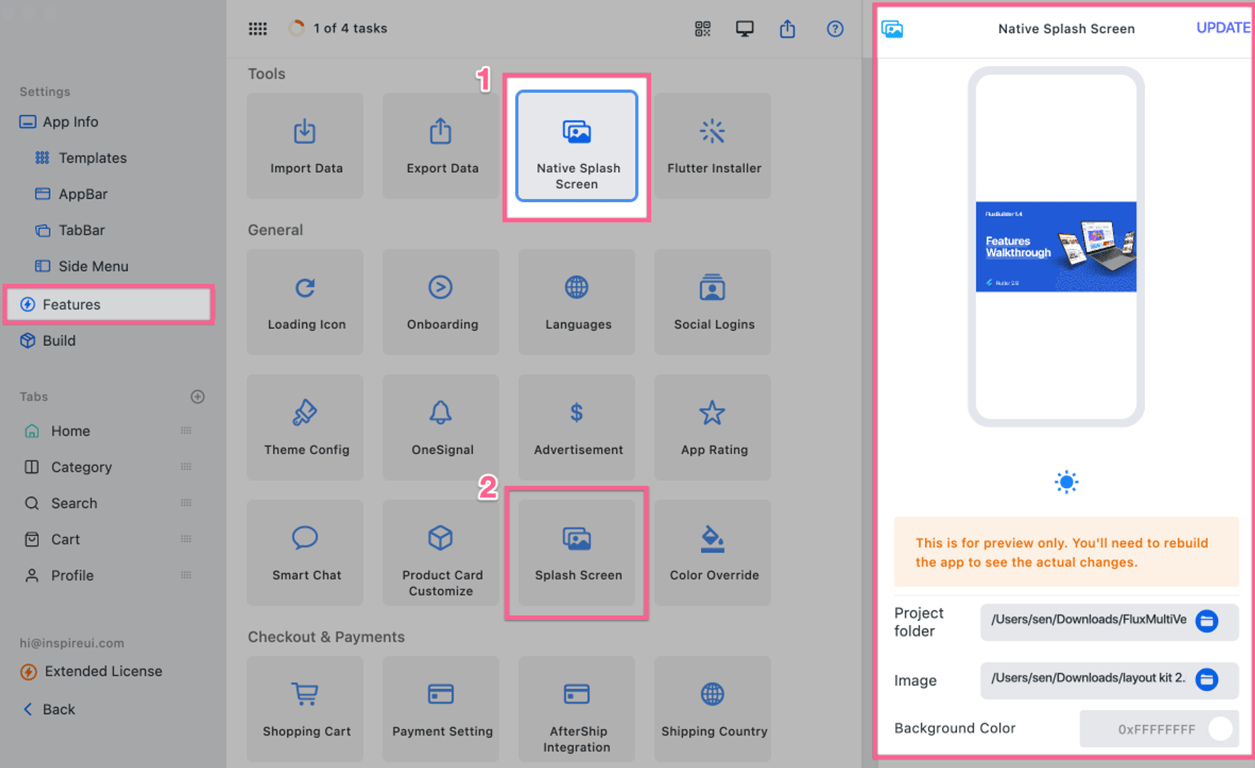Open the Languages feature

(577, 302)
